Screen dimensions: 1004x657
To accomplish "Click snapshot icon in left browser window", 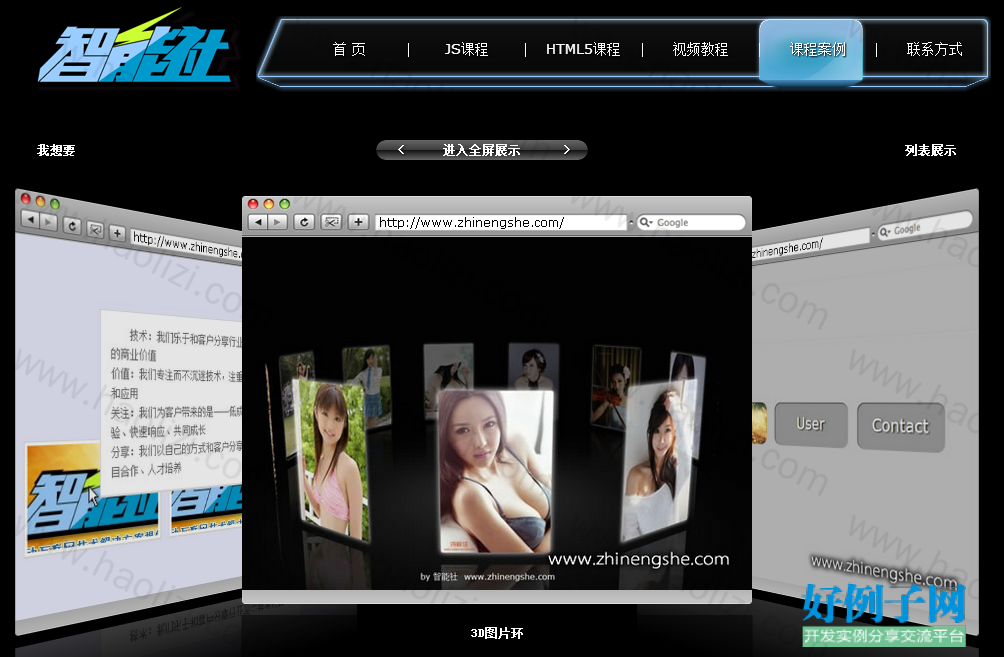I will 95,229.
